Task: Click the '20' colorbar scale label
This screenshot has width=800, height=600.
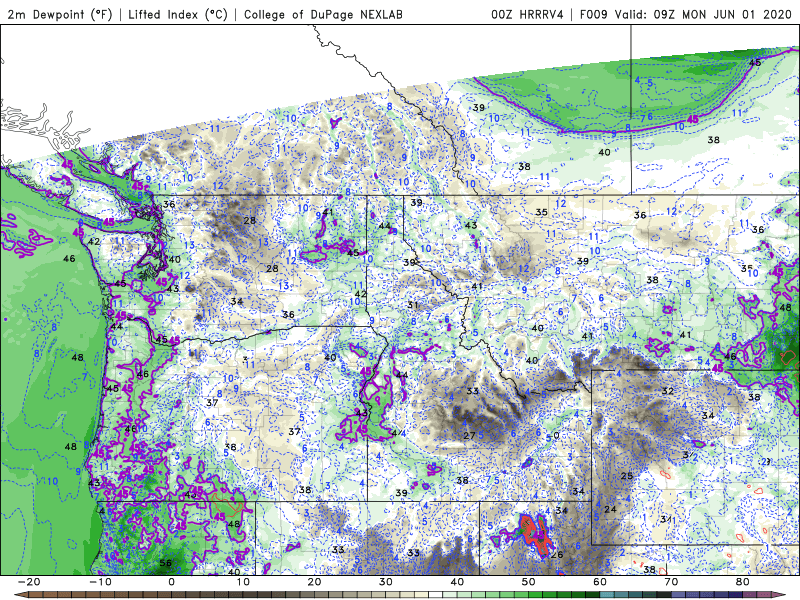Action: coord(314,582)
